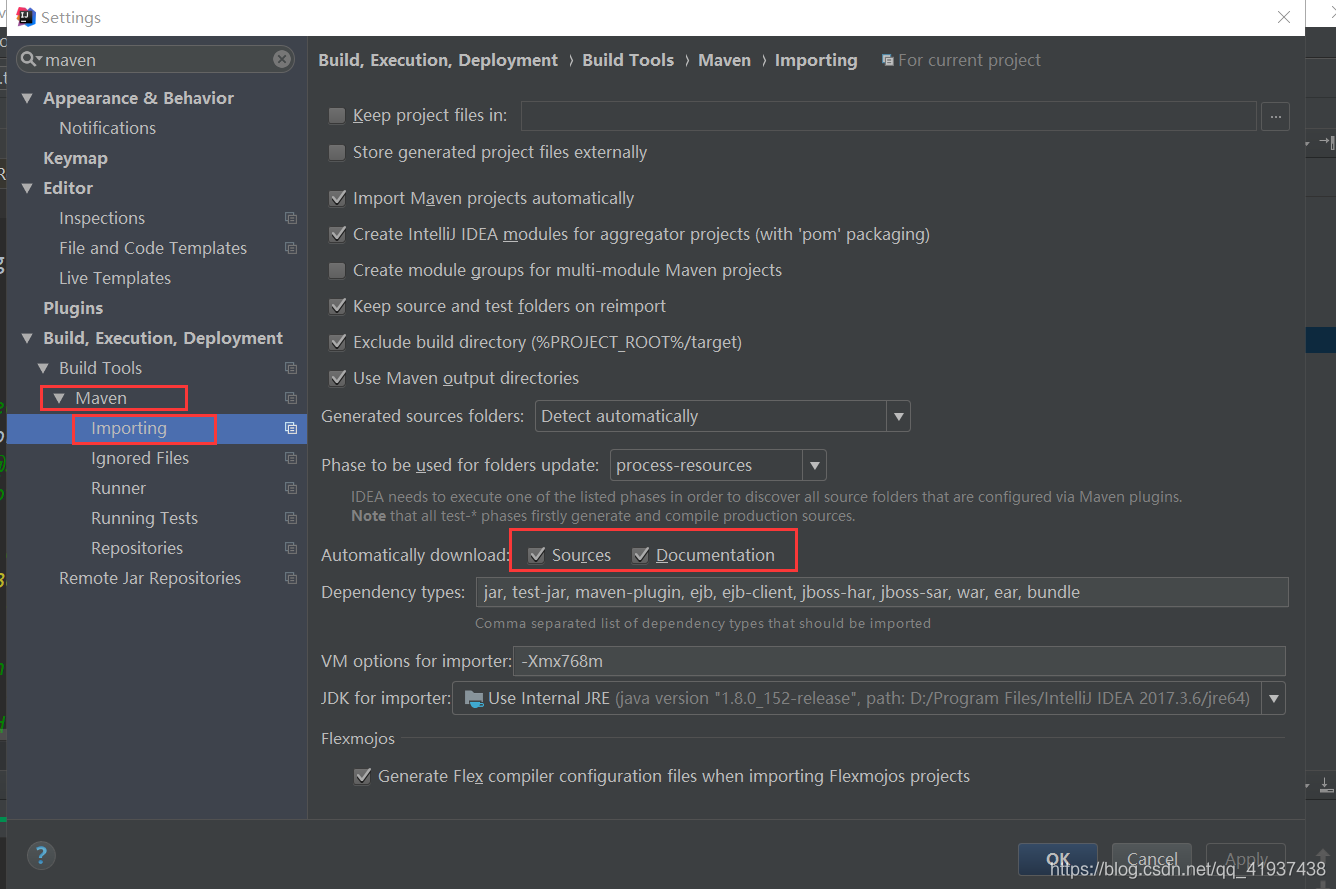
Task: Click the For current project icon
Action: pos(887,61)
